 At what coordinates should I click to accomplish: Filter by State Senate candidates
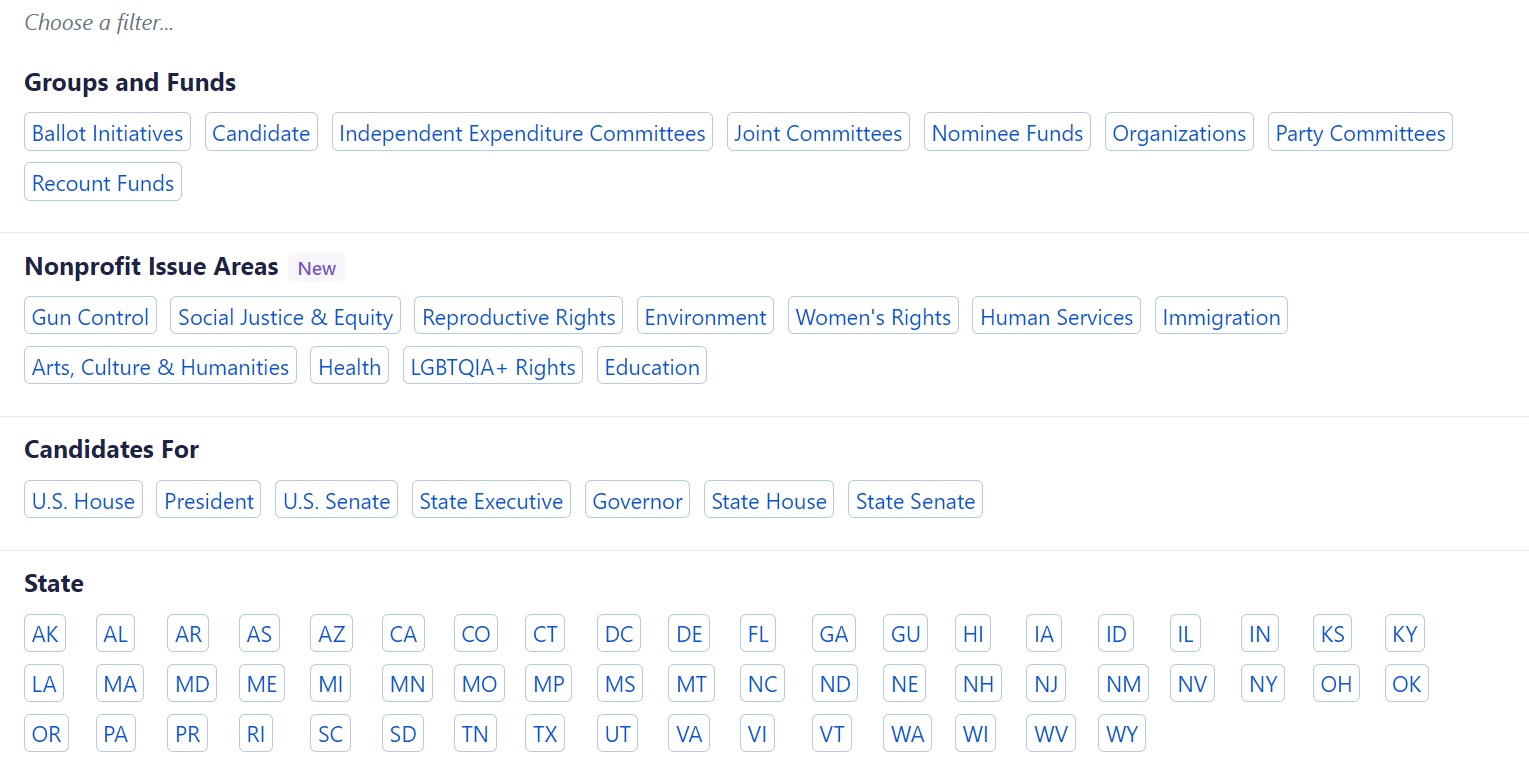coord(915,500)
